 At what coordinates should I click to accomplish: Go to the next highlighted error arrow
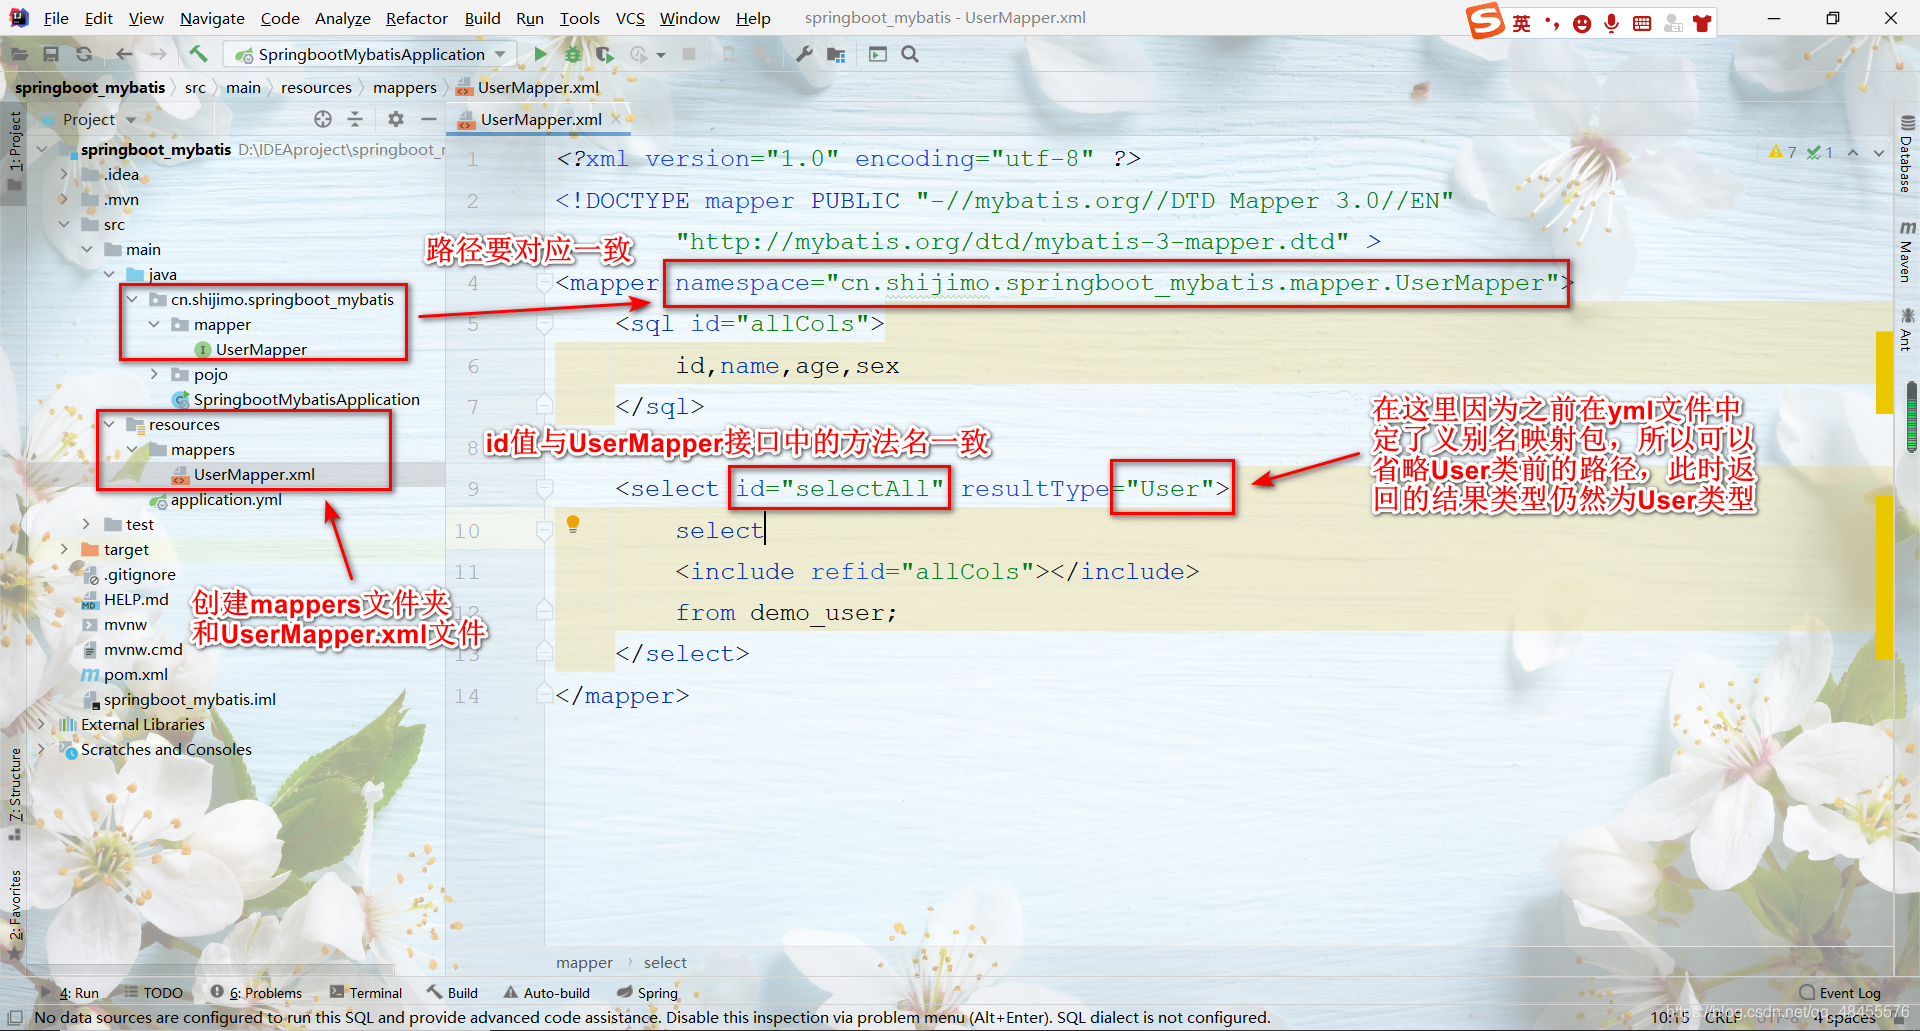(x=1879, y=153)
